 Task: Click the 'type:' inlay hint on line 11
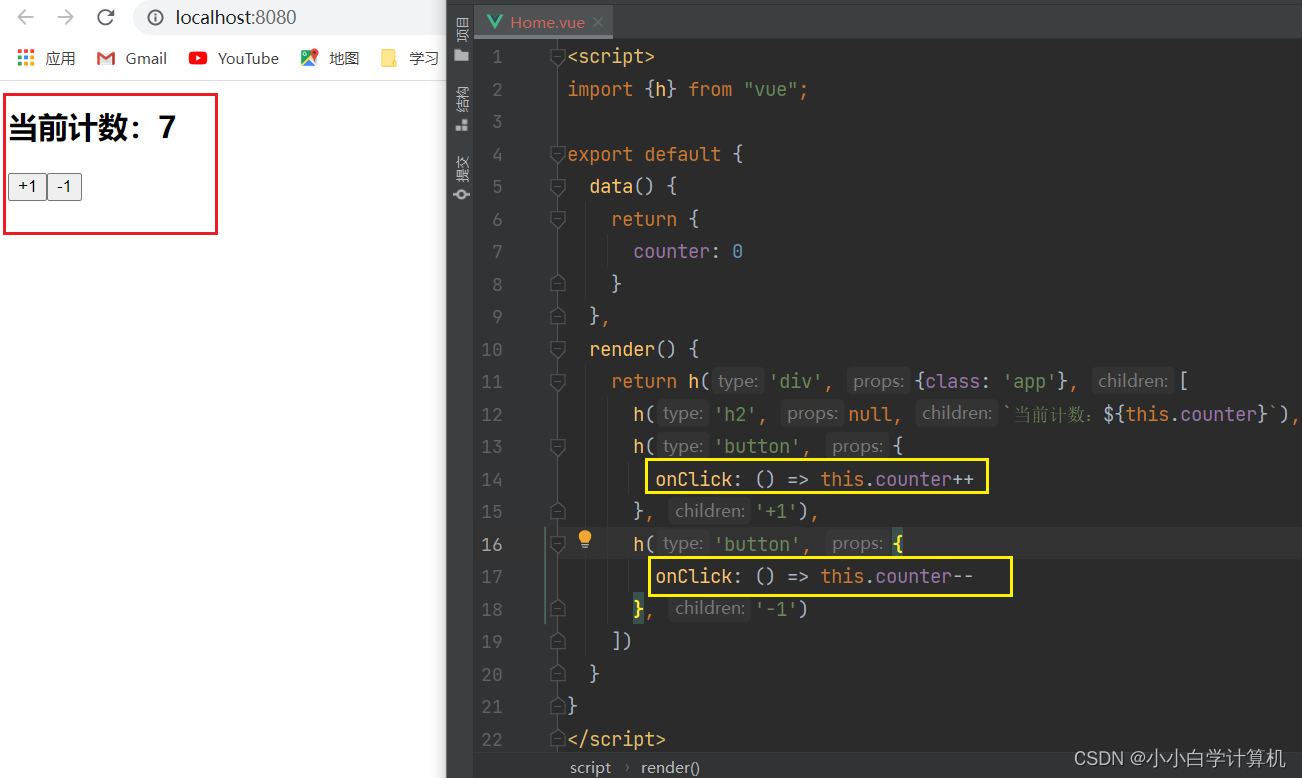(x=738, y=381)
